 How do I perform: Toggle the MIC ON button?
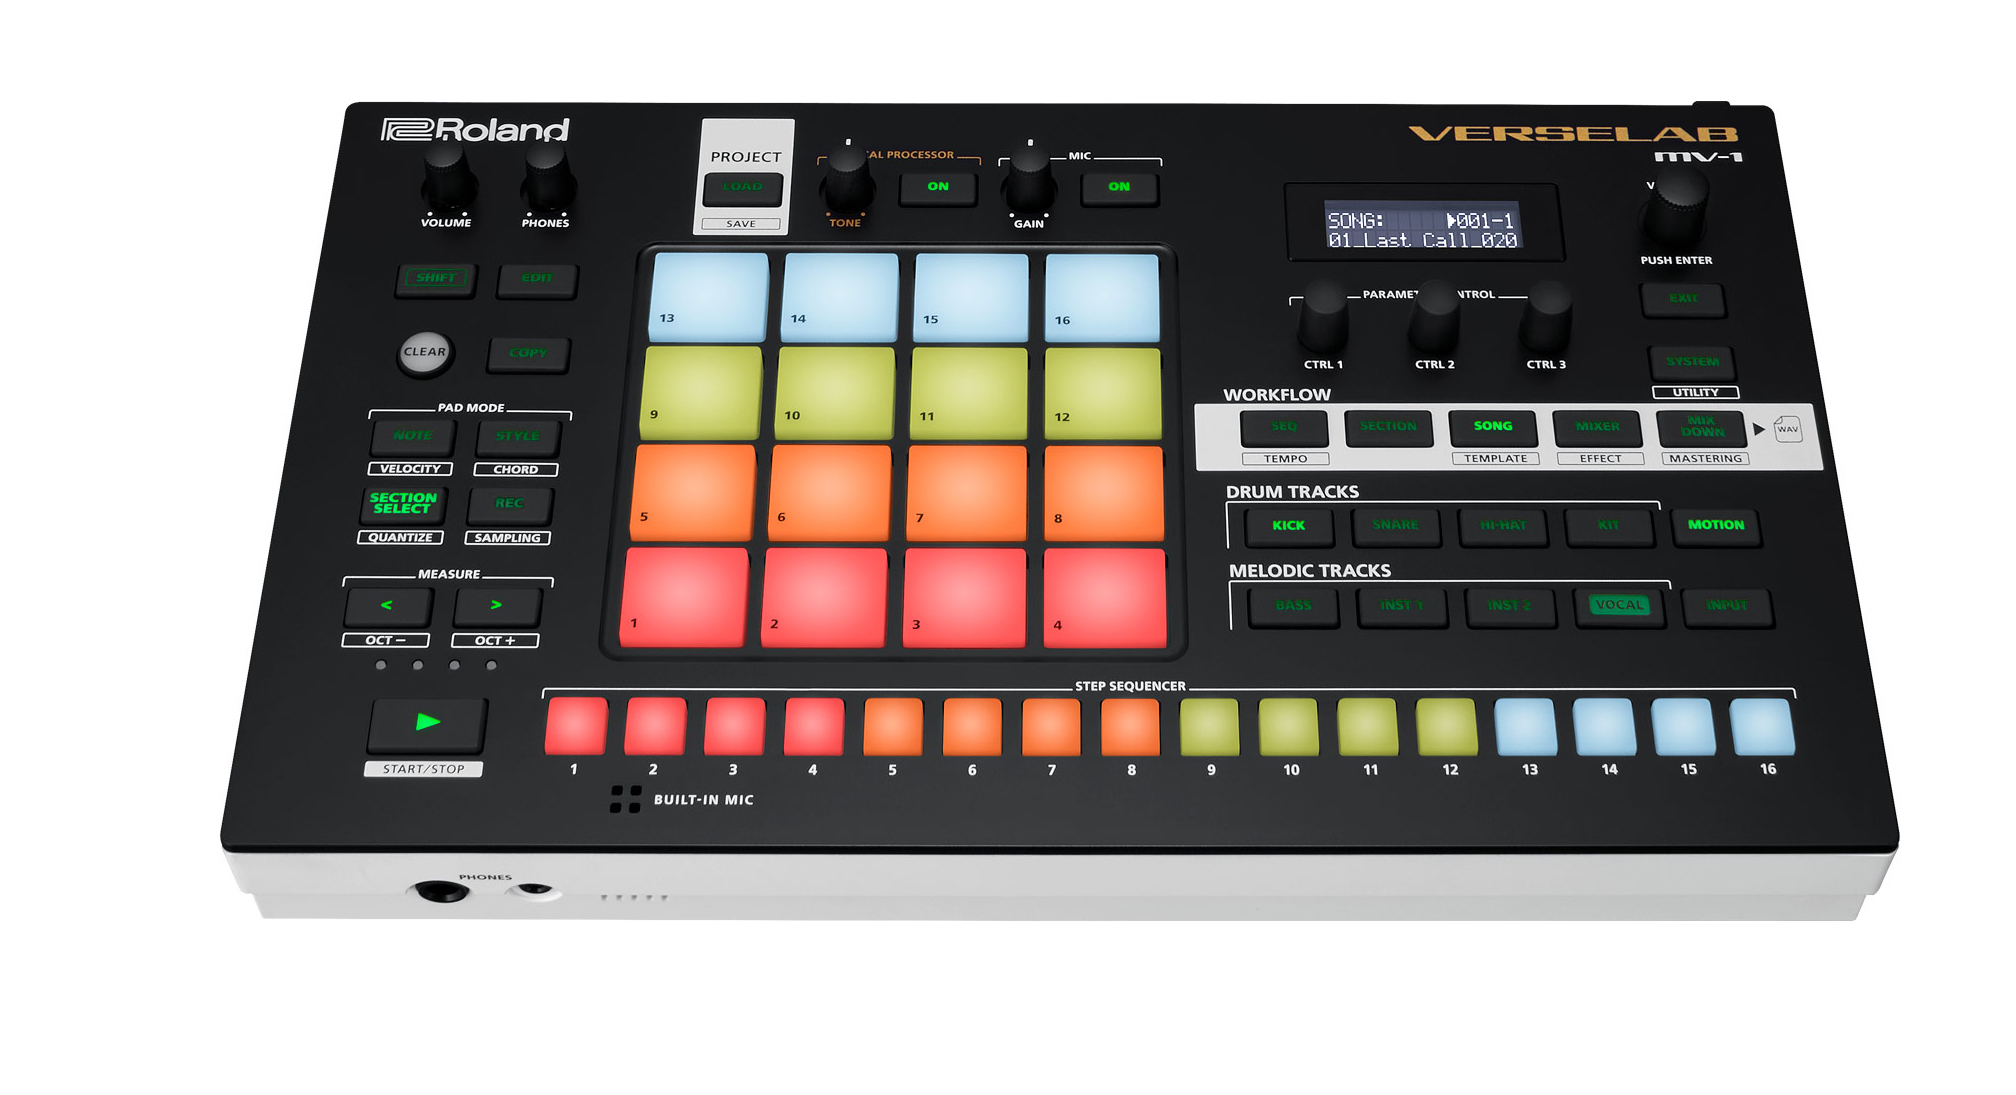1118,187
